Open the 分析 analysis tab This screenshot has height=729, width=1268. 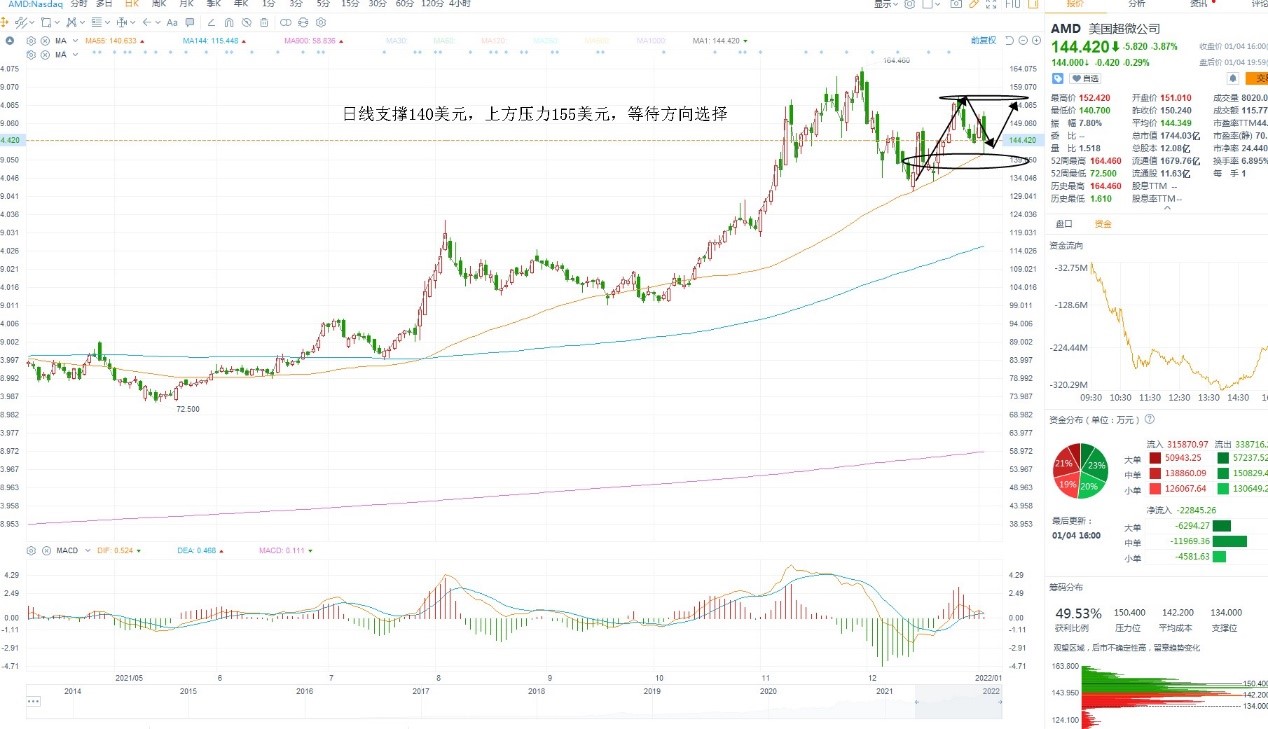[x=1136, y=3]
